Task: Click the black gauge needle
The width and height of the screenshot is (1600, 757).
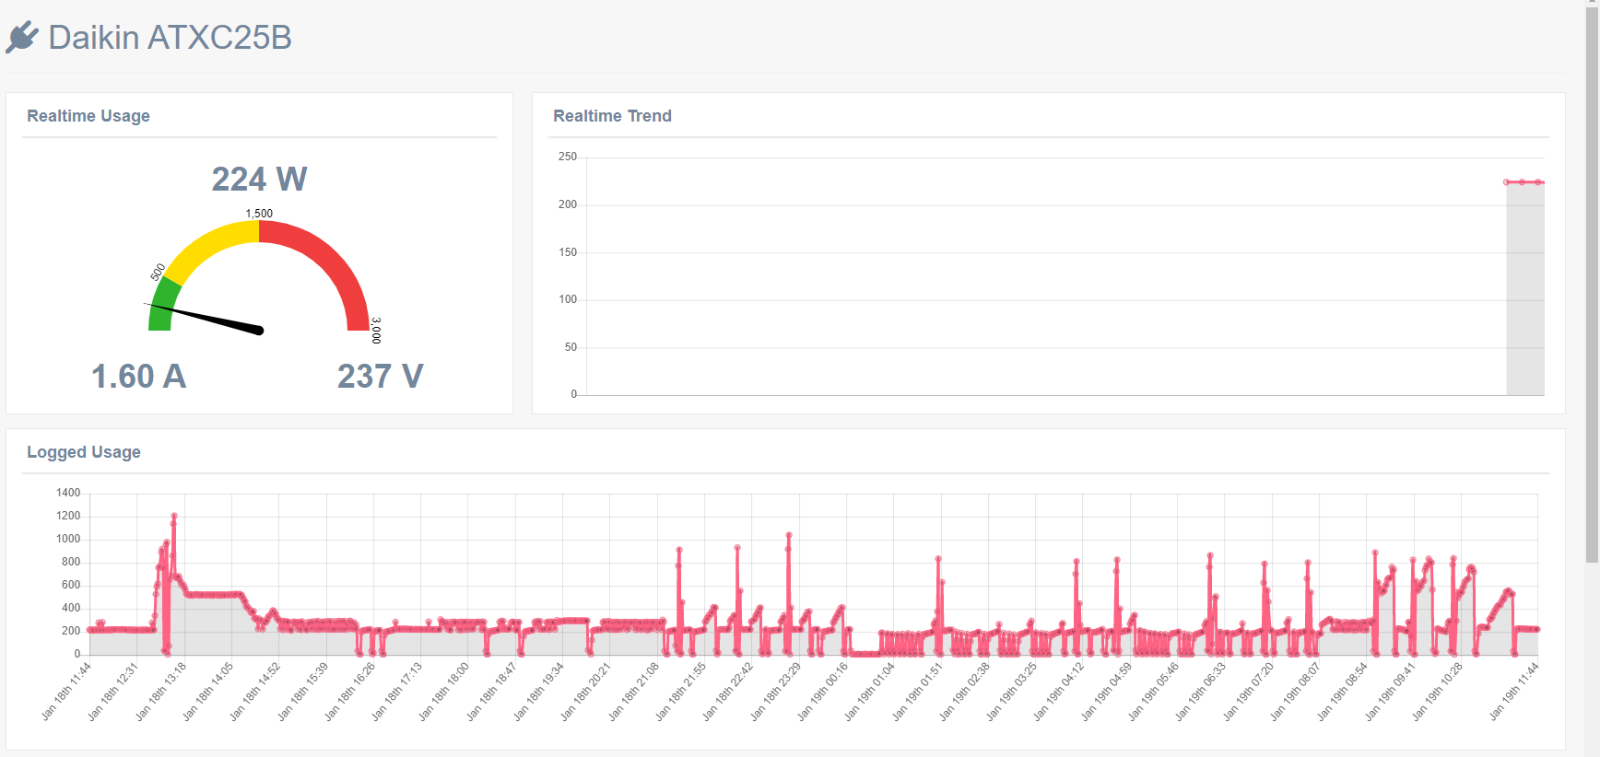Action: (205, 317)
